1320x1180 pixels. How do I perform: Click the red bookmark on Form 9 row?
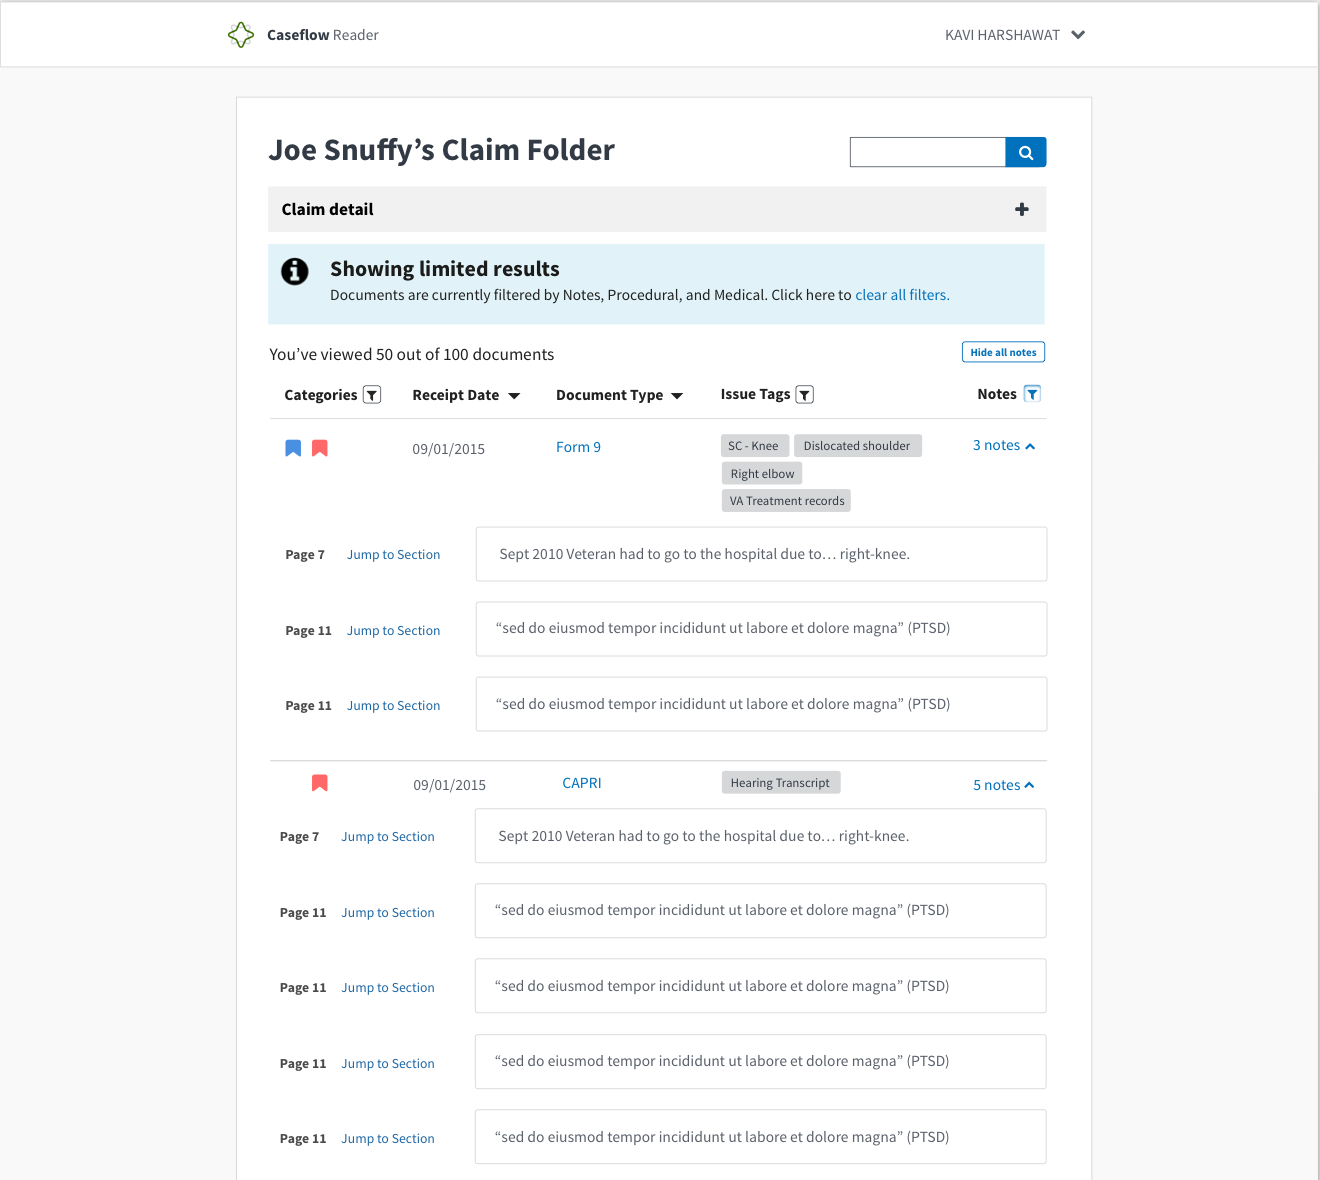pos(320,448)
